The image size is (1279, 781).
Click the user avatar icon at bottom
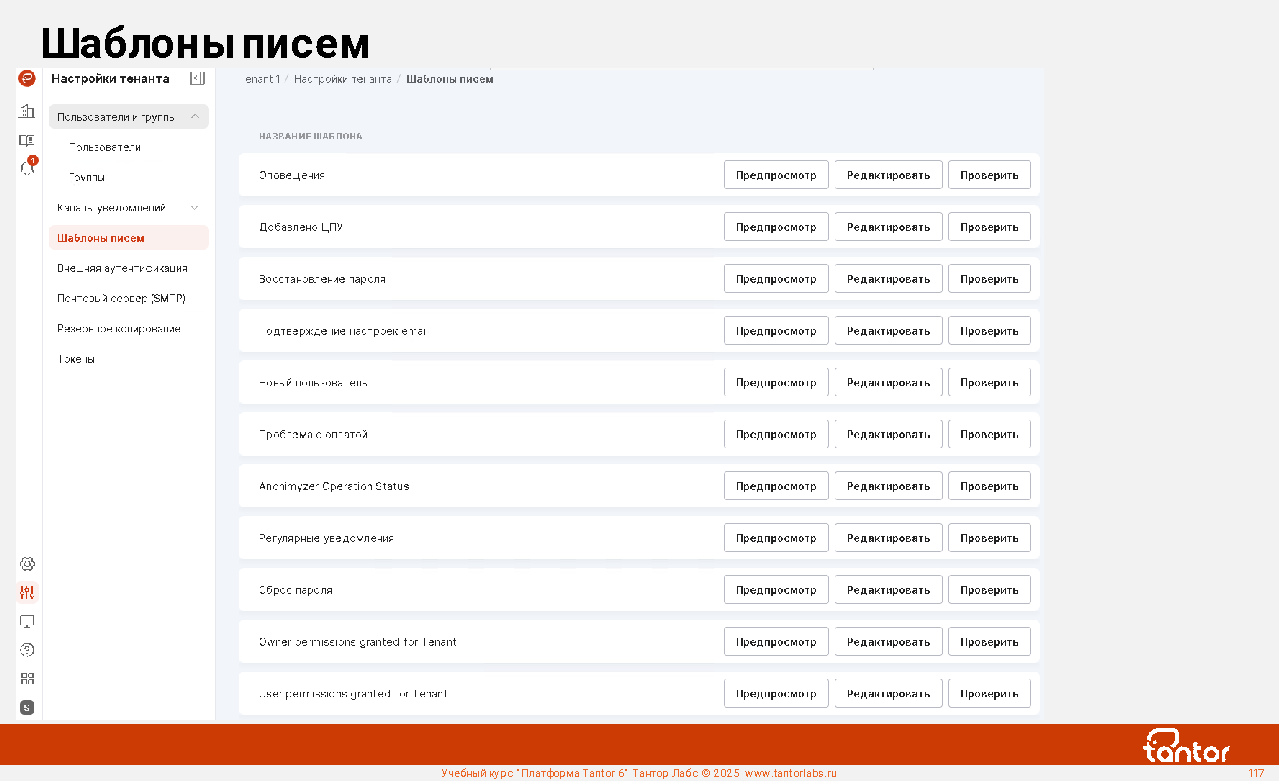[x=27, y=707]
